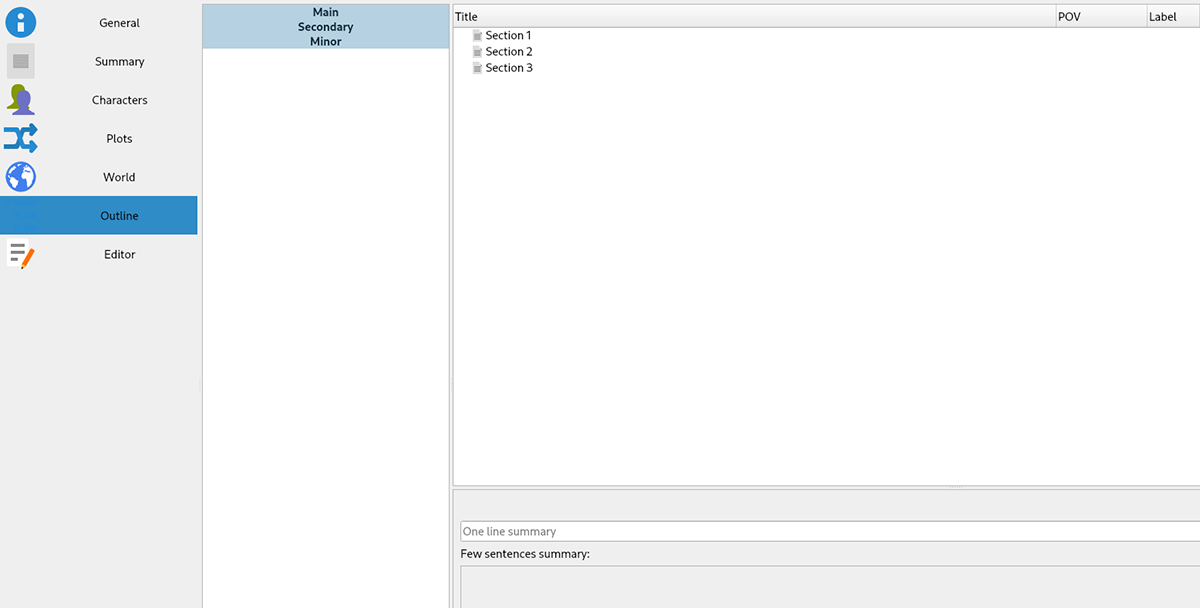Select the Section 2 row
This screenshot has width=1200, height=608.
[826, 52]
